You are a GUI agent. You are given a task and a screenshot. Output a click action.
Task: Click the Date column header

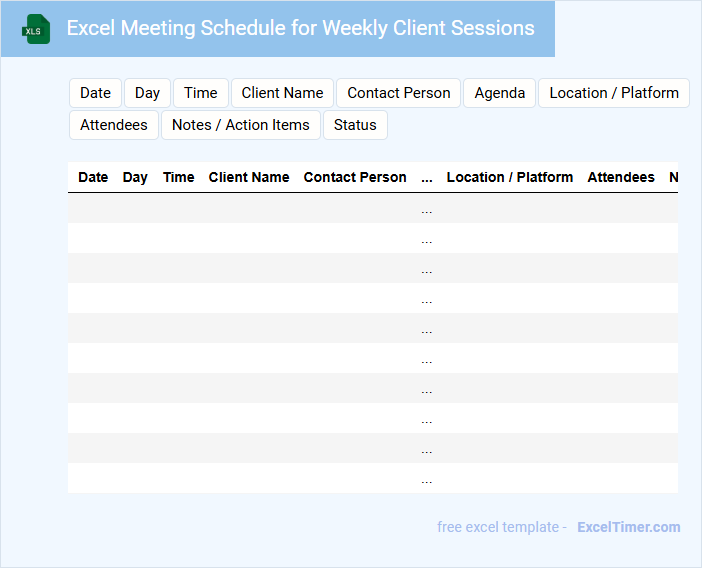point(93,177)
